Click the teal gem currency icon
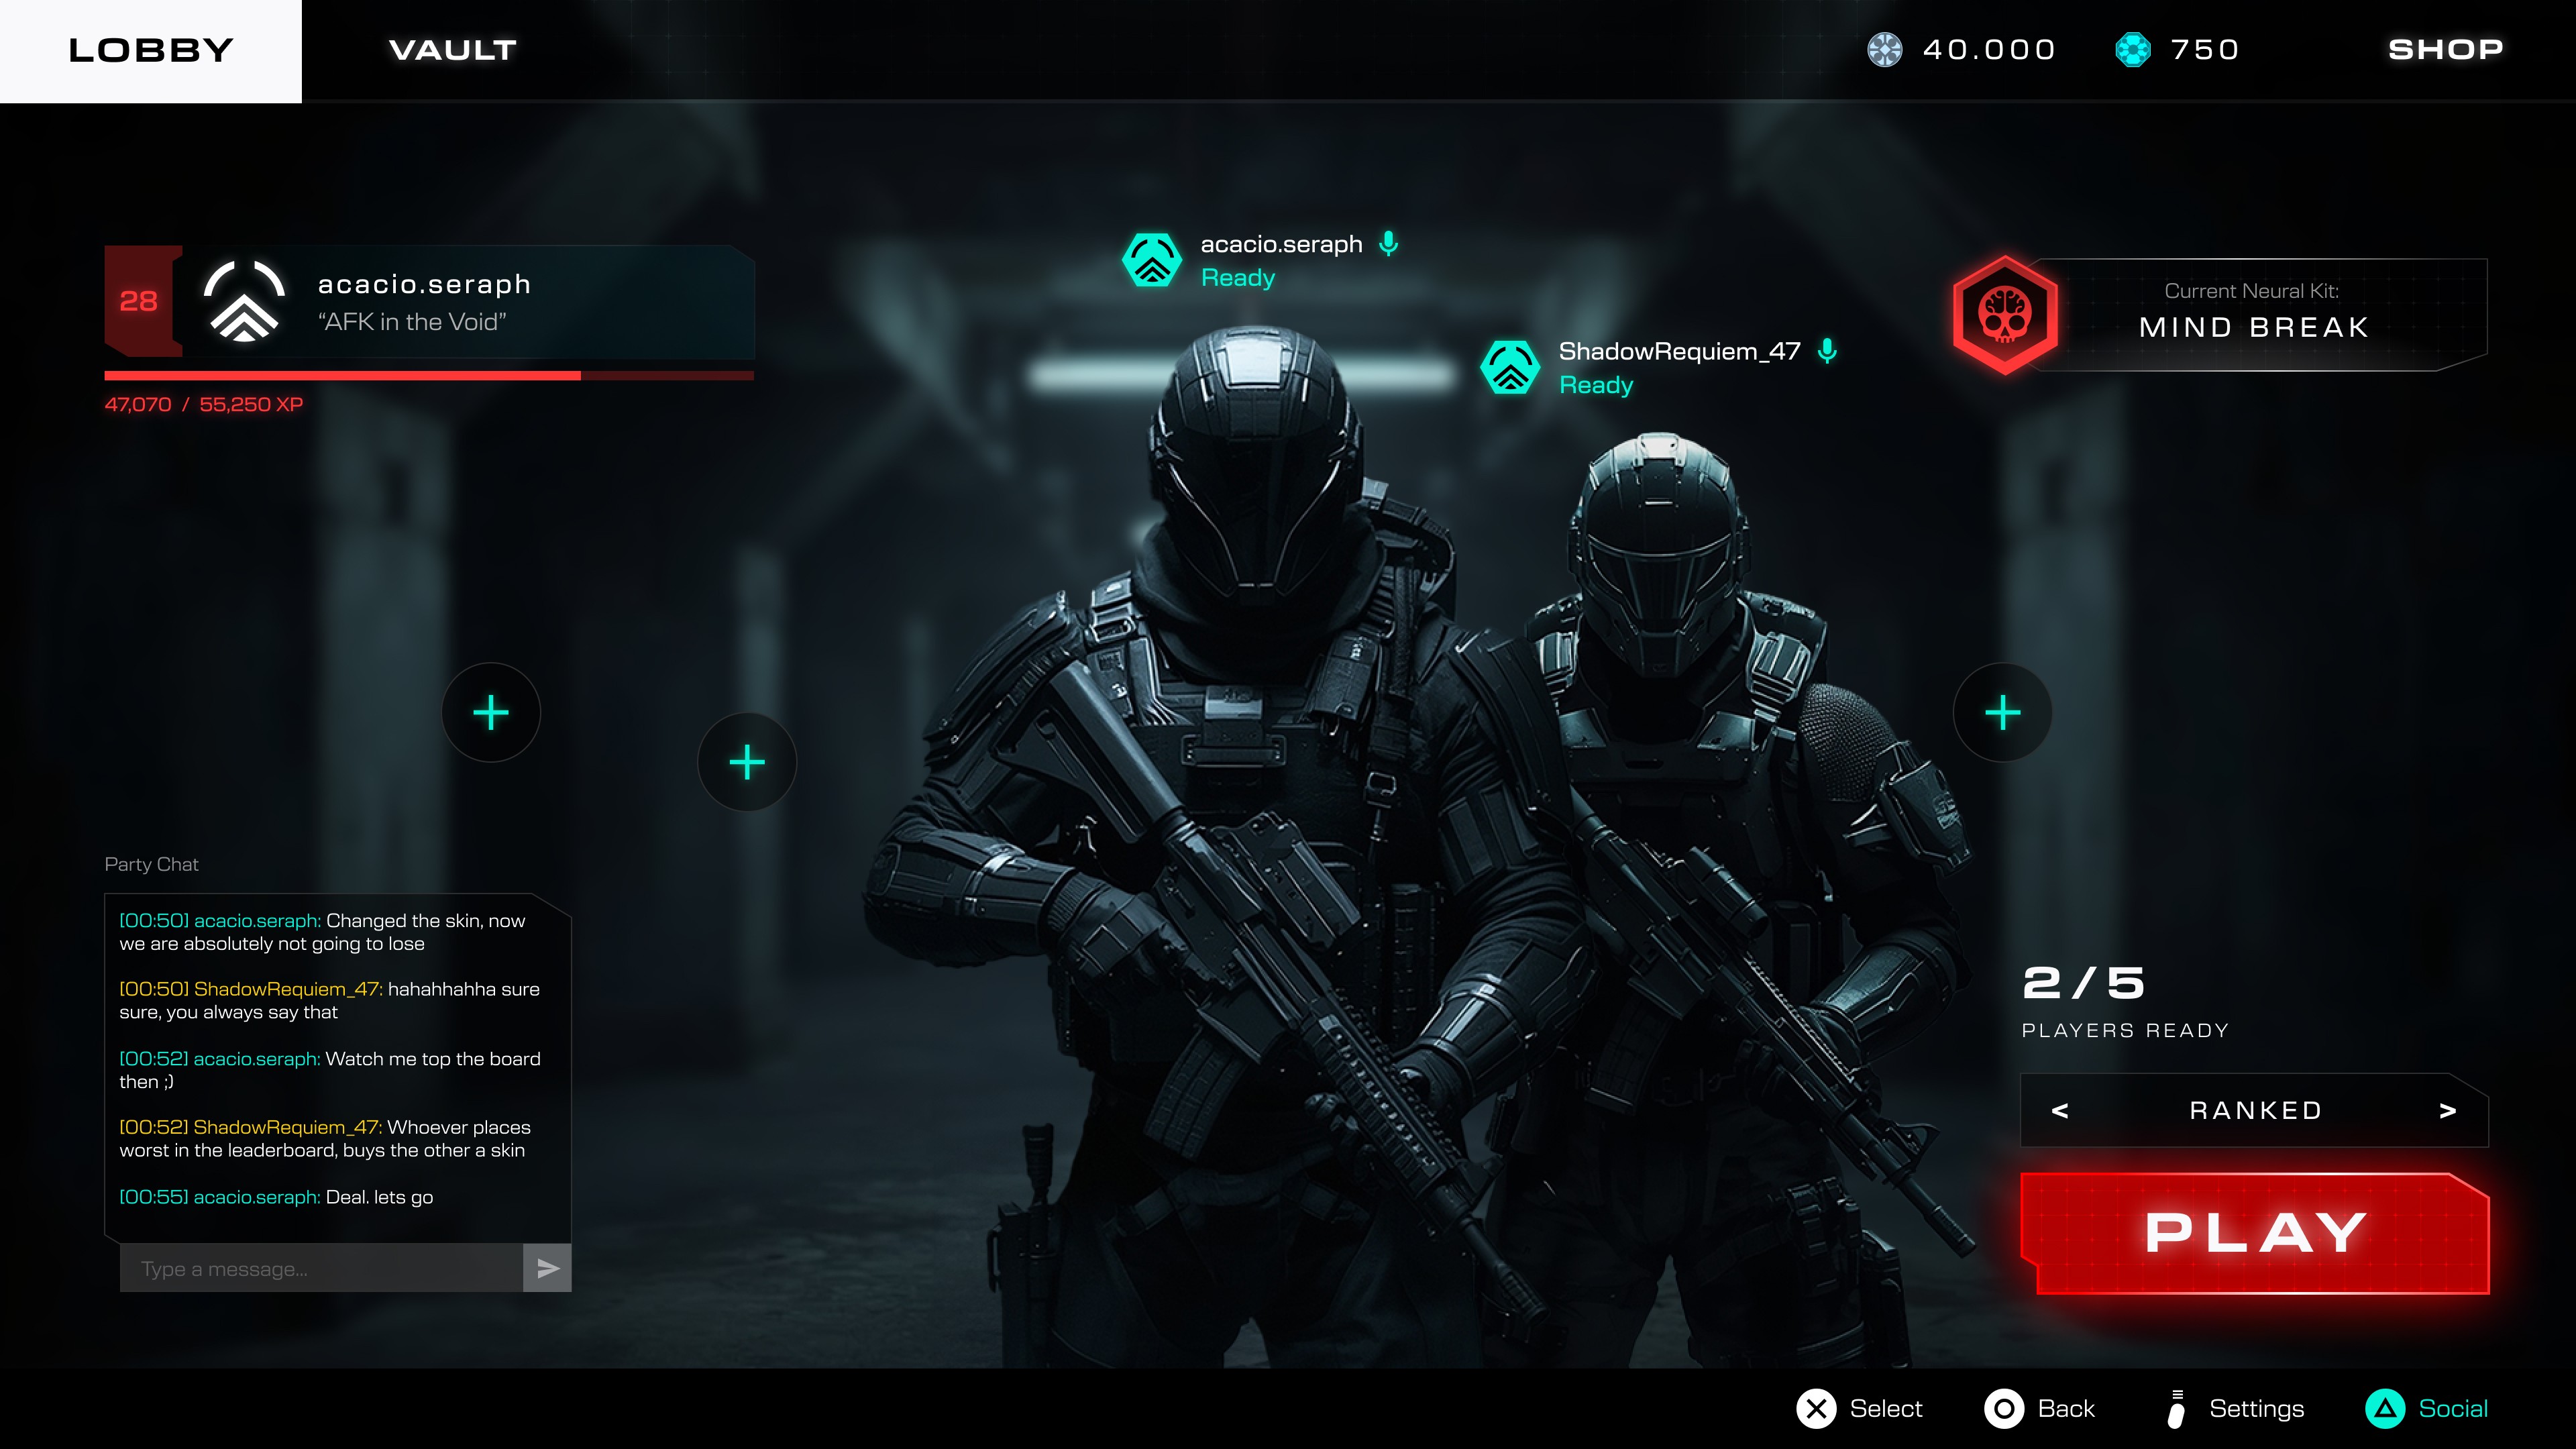Screen dimensions: 2576x1449 2132,50
